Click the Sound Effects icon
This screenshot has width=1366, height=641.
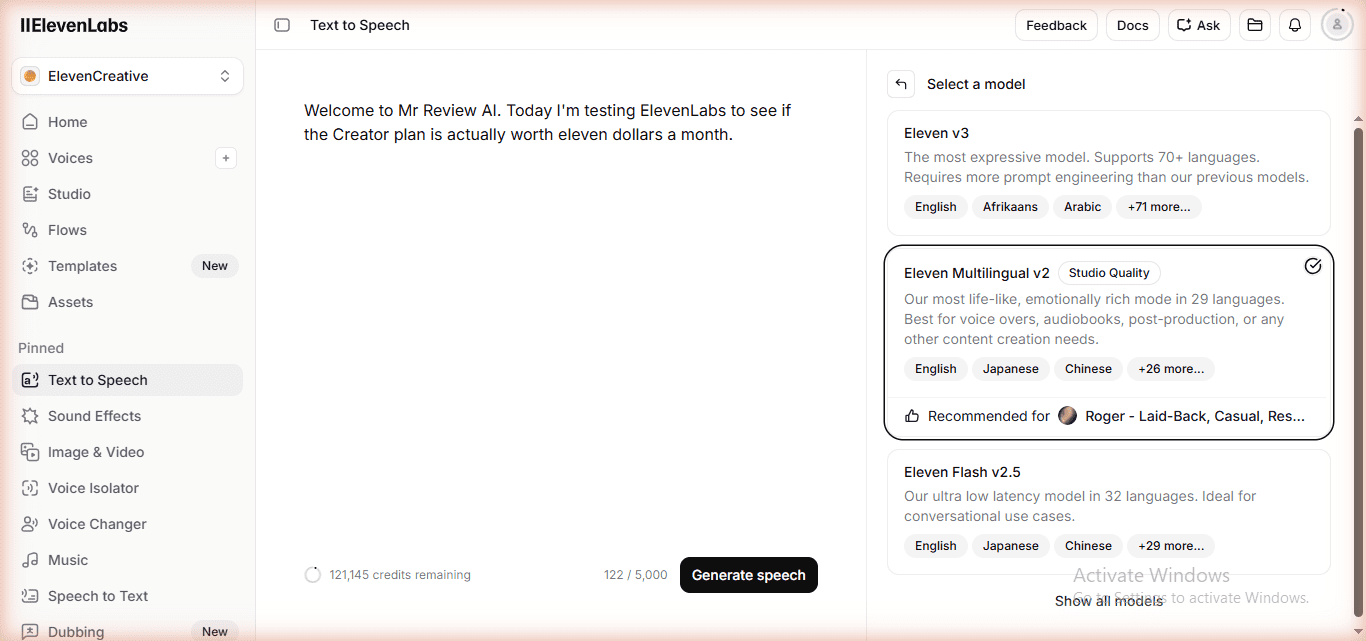coord(30,416)
